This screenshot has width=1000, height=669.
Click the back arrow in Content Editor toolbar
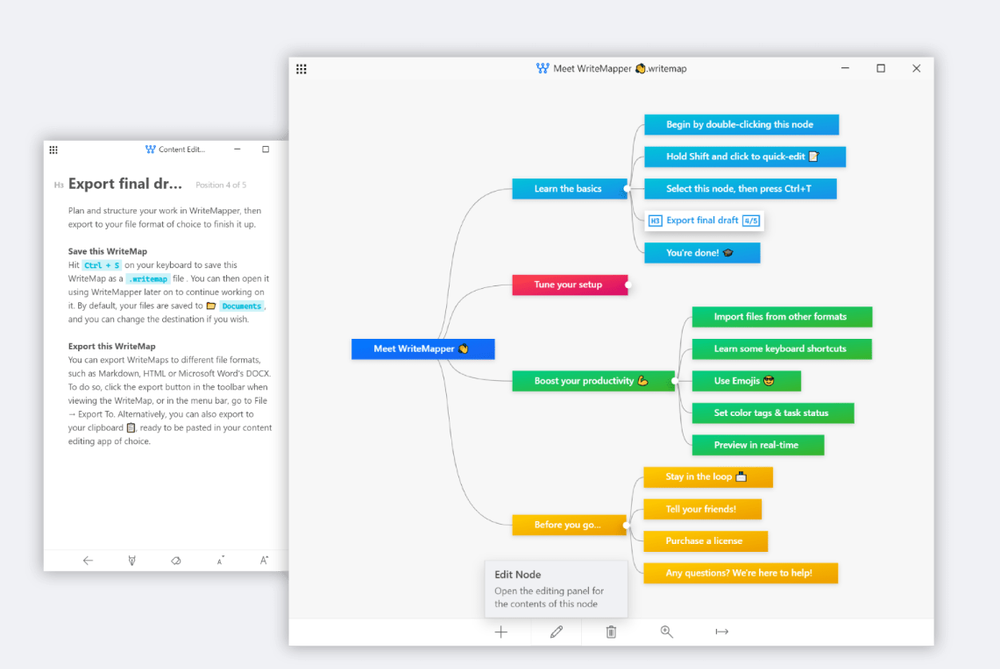tap(88, 561)
